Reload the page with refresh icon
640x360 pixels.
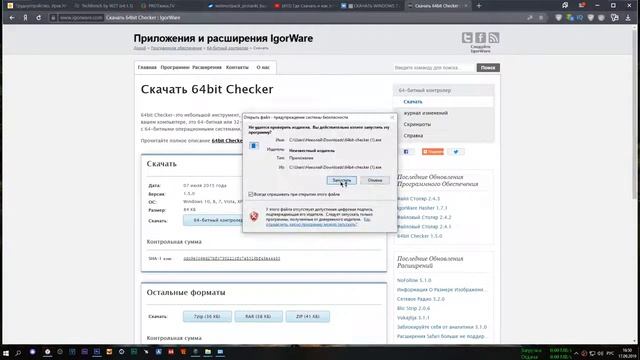[38, 18]
